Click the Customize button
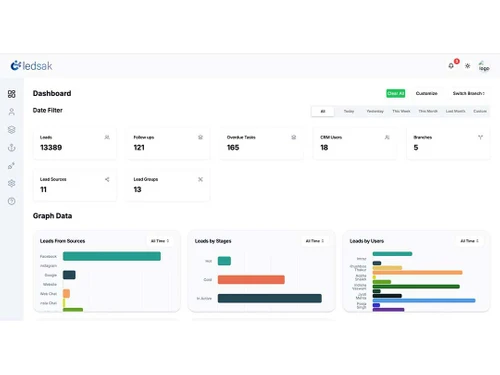 tap(426, 93)
